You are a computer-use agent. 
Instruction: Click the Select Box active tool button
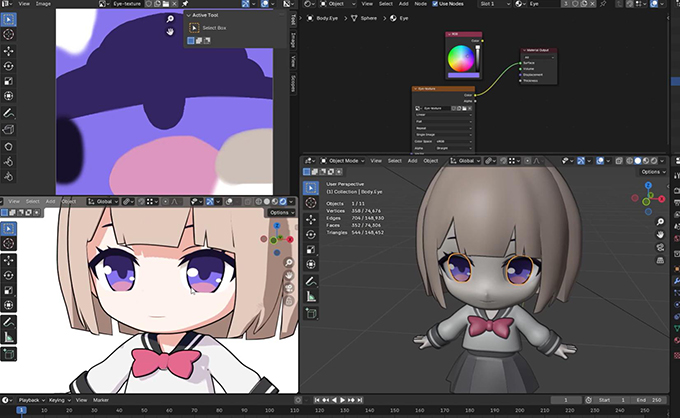click(194, 27)
